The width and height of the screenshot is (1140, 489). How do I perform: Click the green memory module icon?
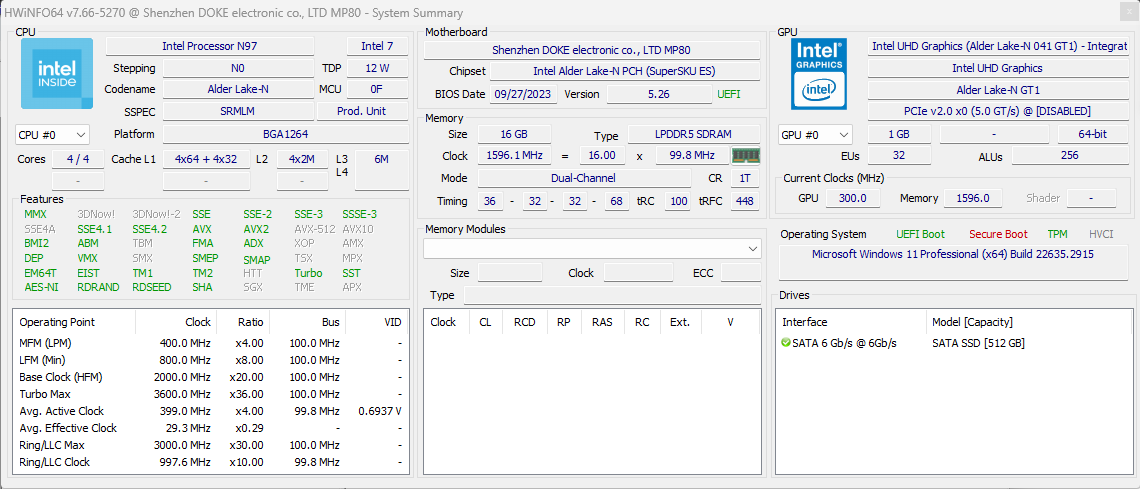pyautogui.click(x=745, y=155)
